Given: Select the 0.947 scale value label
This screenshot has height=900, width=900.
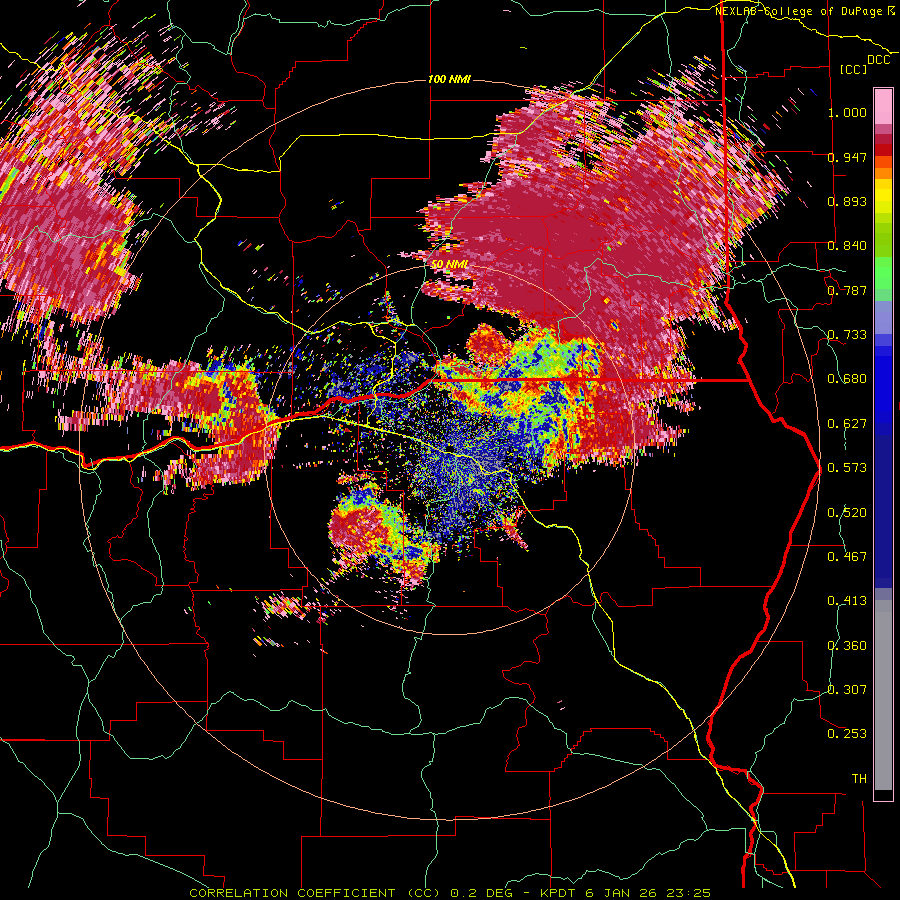Looking at the screenshot, I should tap(847, 157).
